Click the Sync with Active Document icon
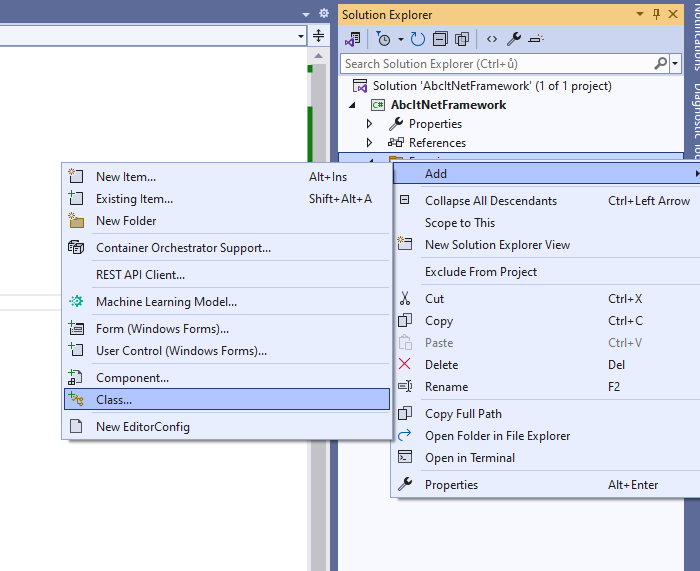Screen dimensions: 700x571 point(352,39)
